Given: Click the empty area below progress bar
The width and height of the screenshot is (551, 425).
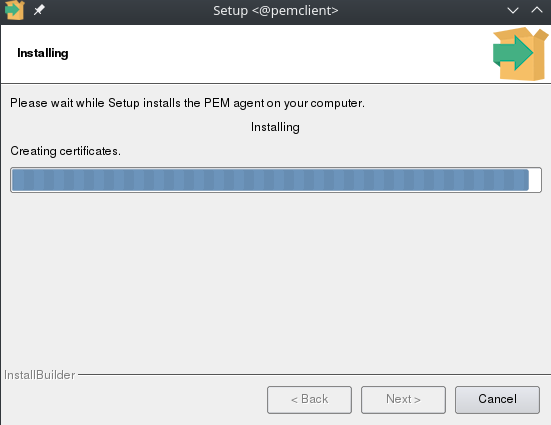Looking at the screenshot, I should [x=276, y=281].
